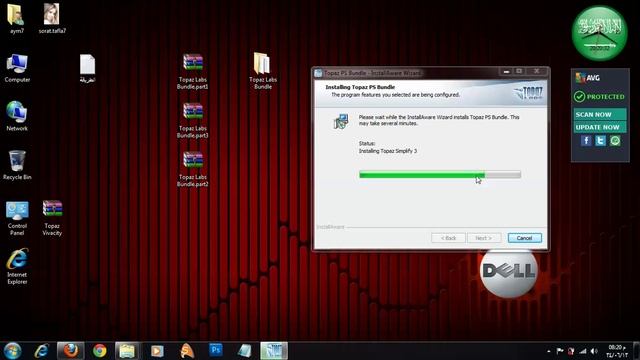Open Internet Explorer from the taskbar
The image size is (640, 360).
pyautogui.click(x=41, y=351)
